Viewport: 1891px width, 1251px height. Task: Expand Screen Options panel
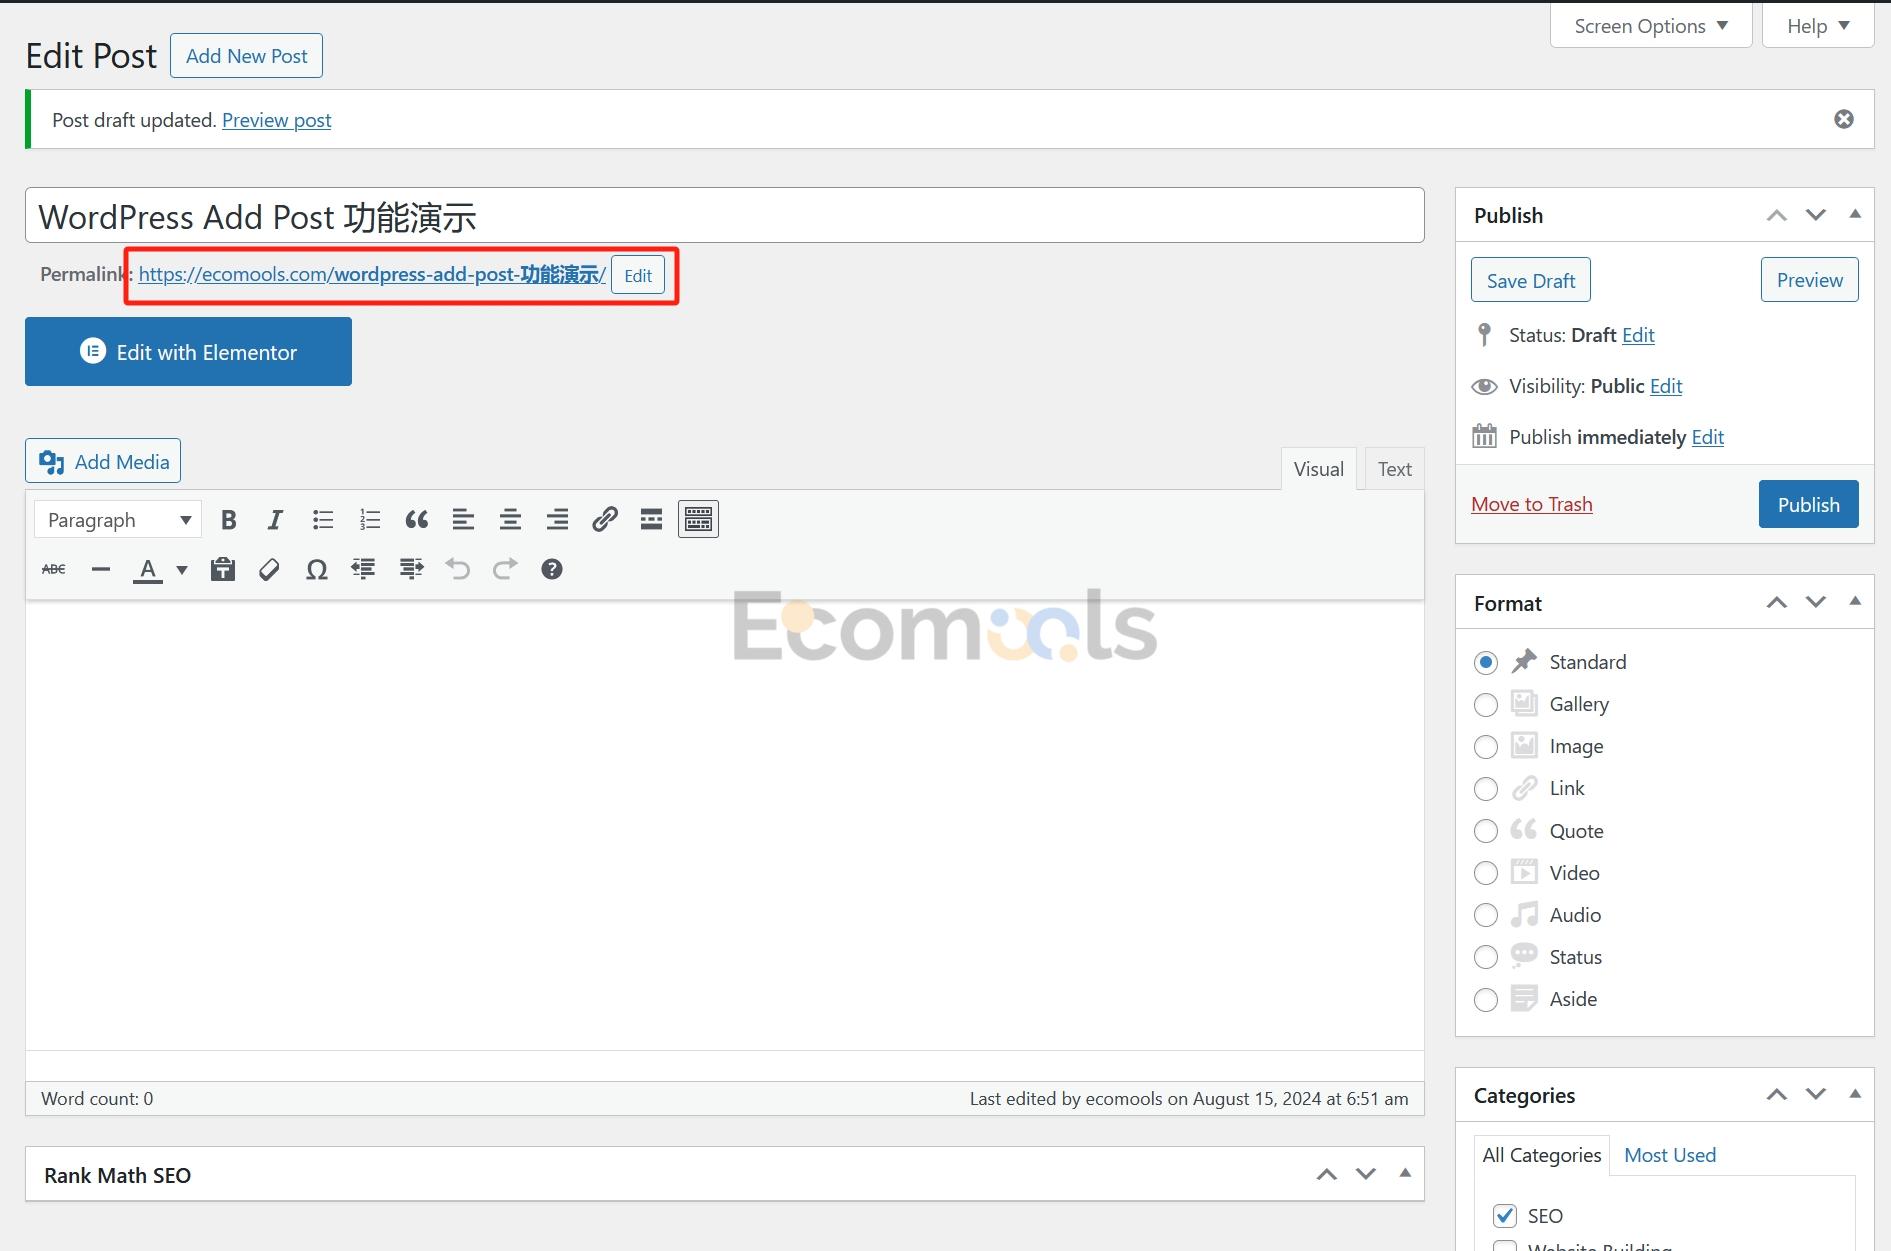click(1651, 26)
